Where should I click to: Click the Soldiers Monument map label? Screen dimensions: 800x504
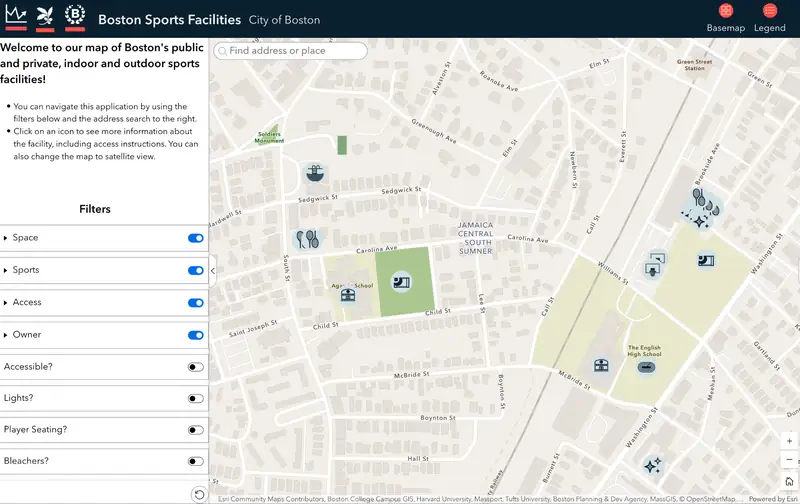pos(269,137)
